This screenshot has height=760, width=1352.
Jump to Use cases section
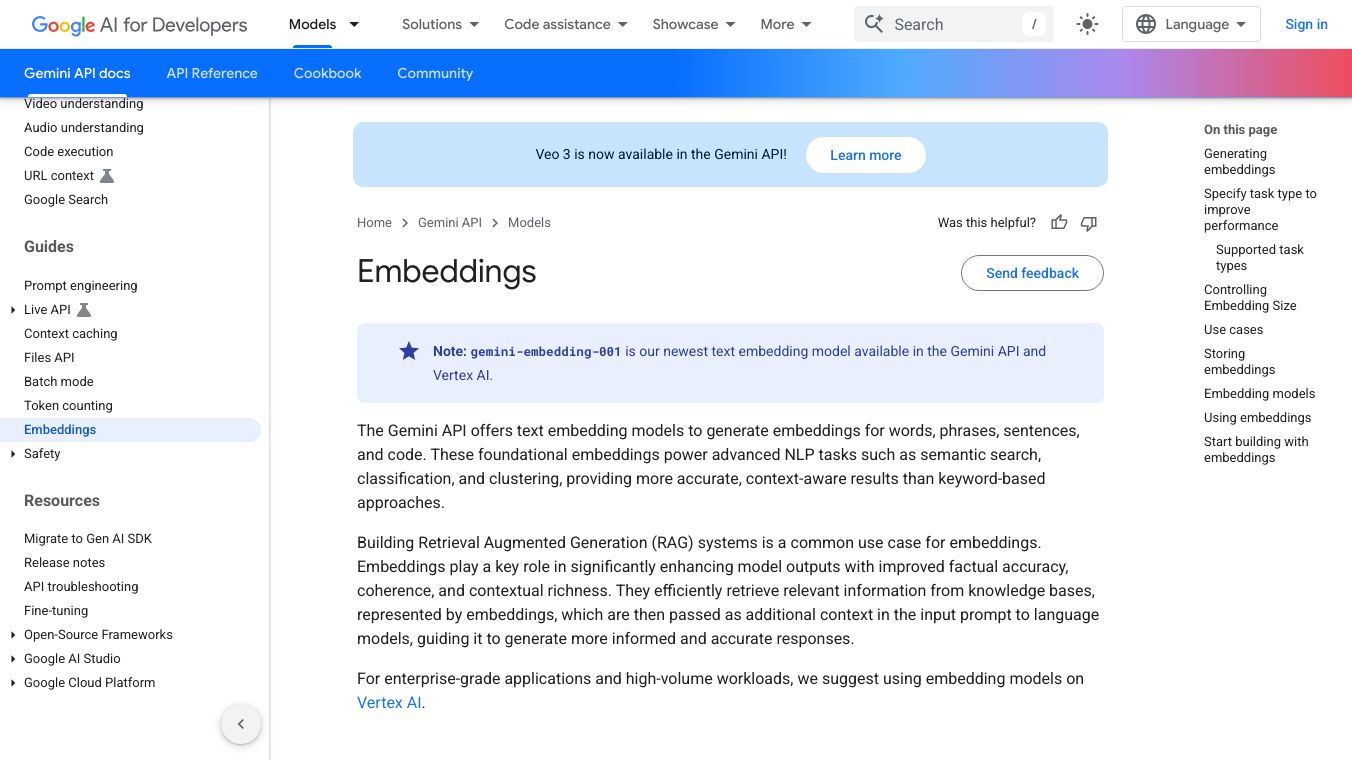point(1233,330)
